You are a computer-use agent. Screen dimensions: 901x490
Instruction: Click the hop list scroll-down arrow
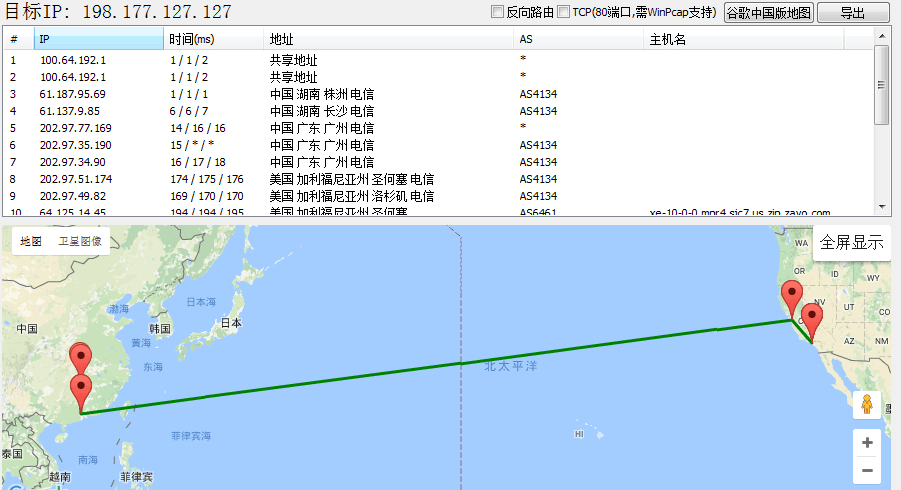(x=881, y=208)
